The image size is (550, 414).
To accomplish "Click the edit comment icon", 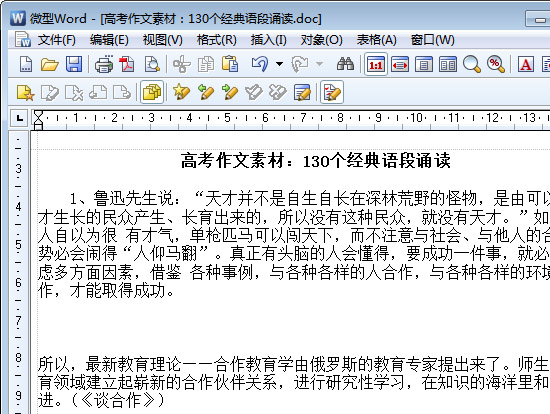I will 49,93.
